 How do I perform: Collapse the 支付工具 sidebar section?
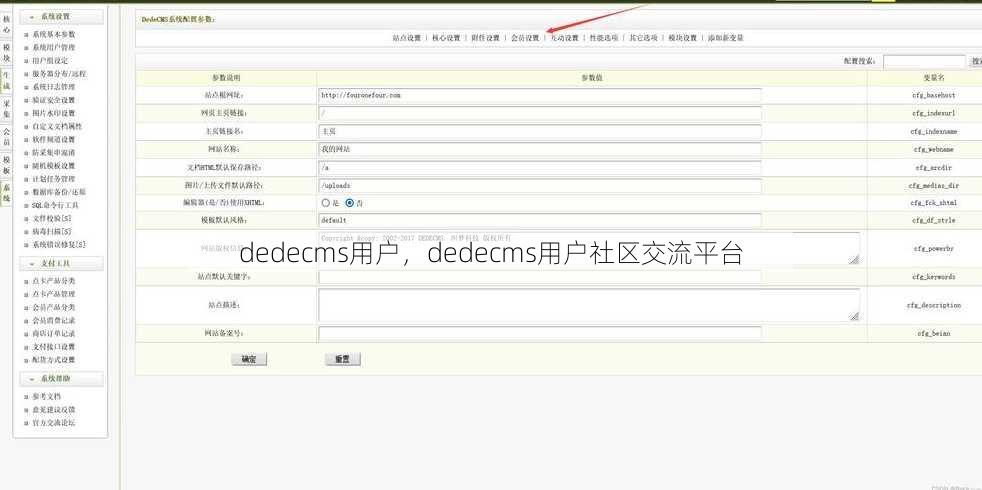point(61,264)
